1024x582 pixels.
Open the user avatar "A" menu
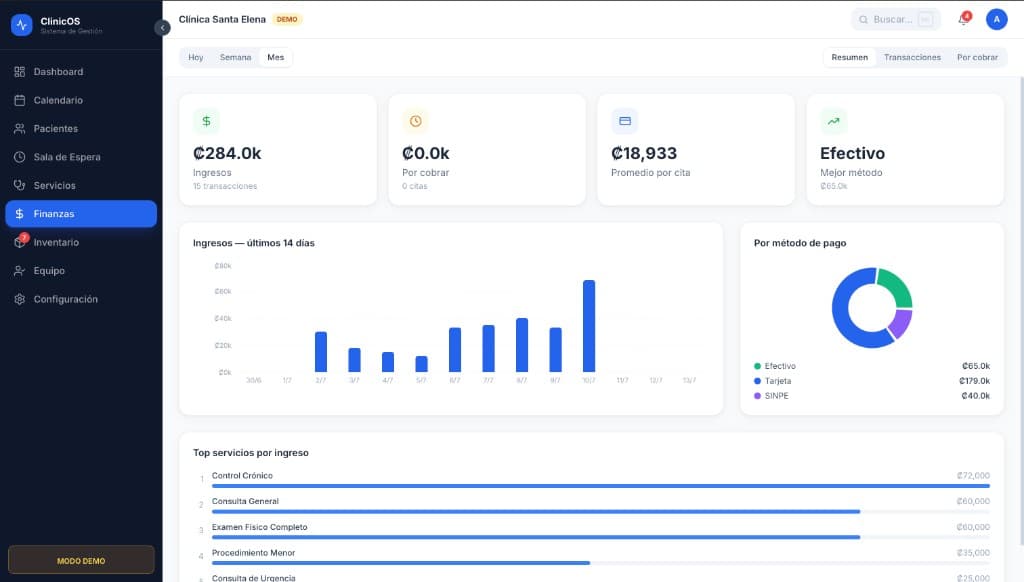click(x=997, y=20)
